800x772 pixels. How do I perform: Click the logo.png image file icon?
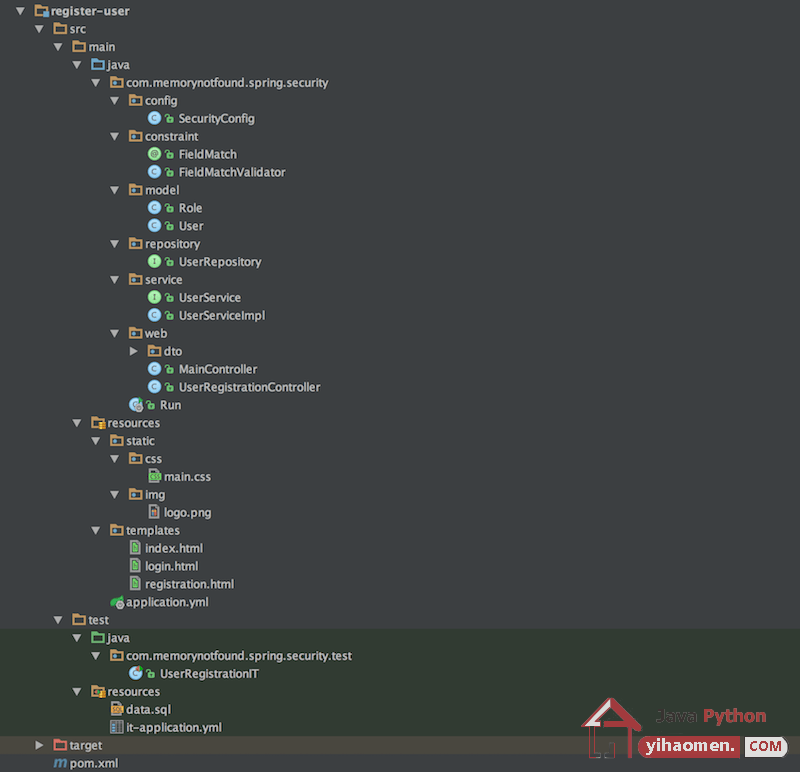point(154,512)
